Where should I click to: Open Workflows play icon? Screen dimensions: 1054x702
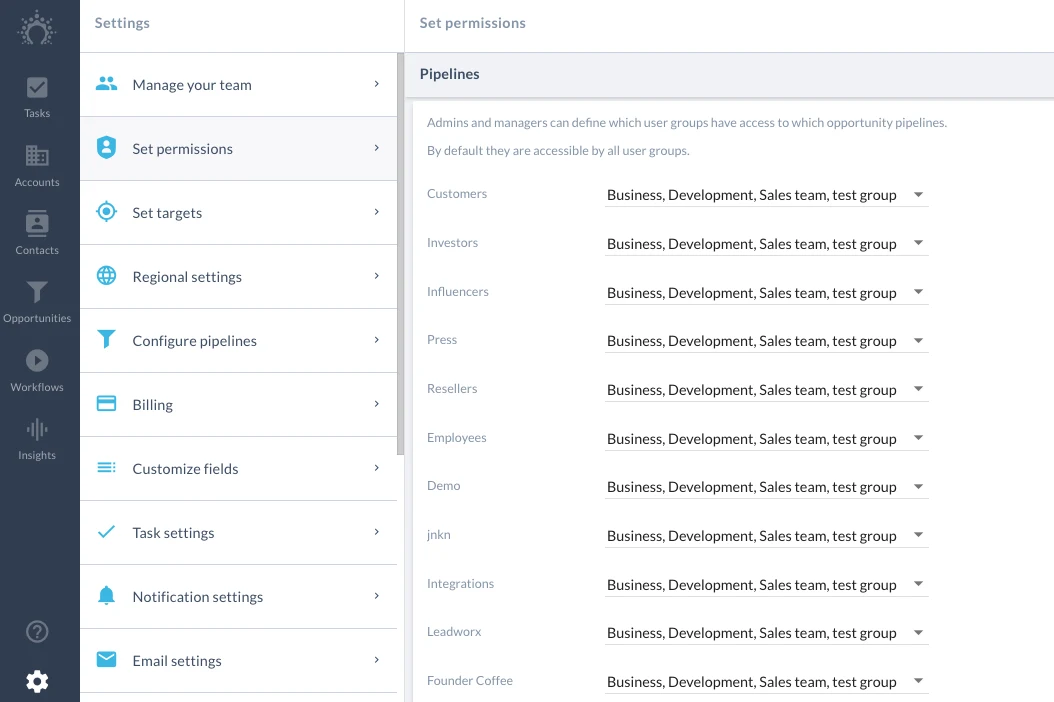(37, 360)
